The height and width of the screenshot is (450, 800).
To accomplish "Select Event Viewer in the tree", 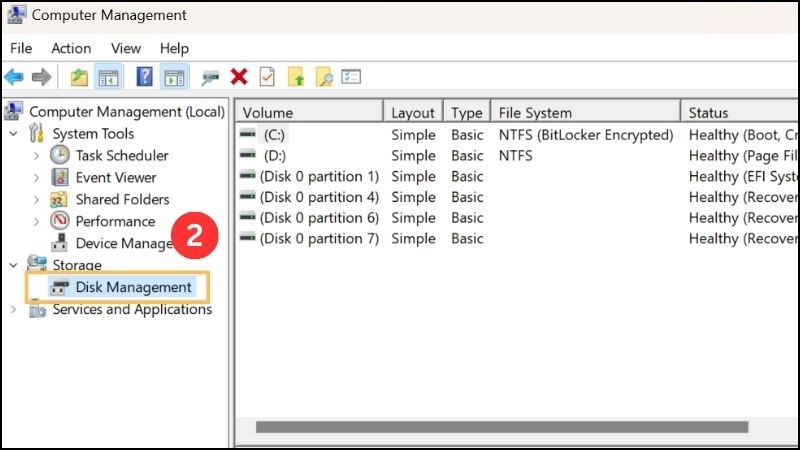I will tap(115, 178).
